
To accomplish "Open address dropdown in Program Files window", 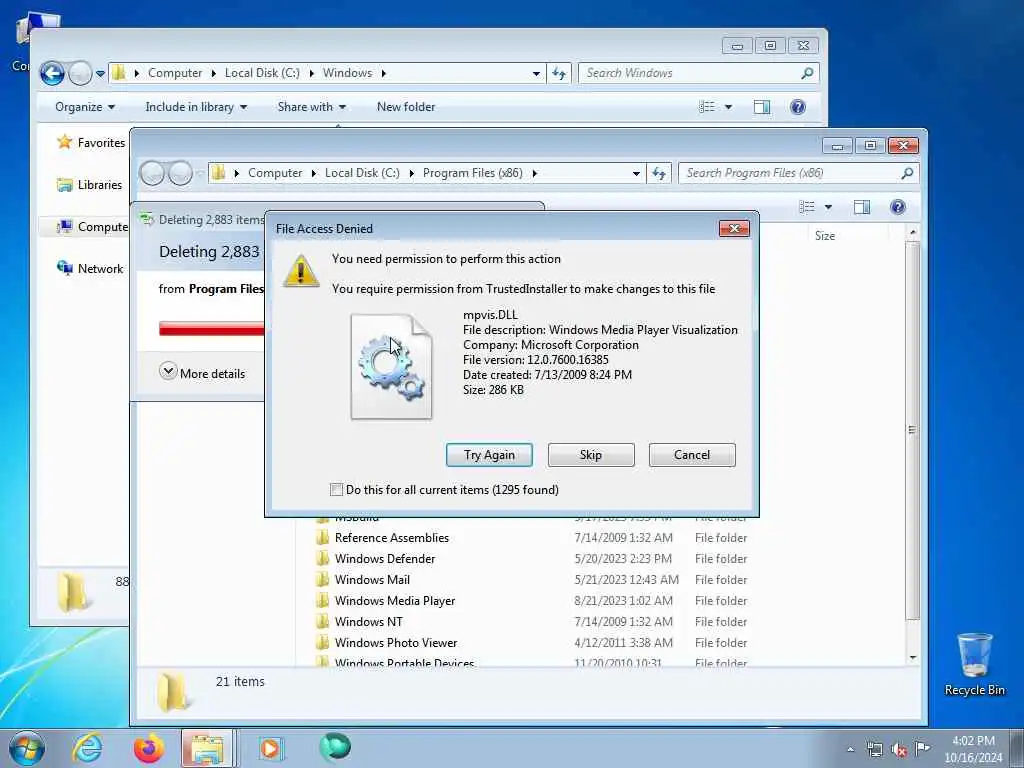I will pyautogui.click(x=636, y=173).
